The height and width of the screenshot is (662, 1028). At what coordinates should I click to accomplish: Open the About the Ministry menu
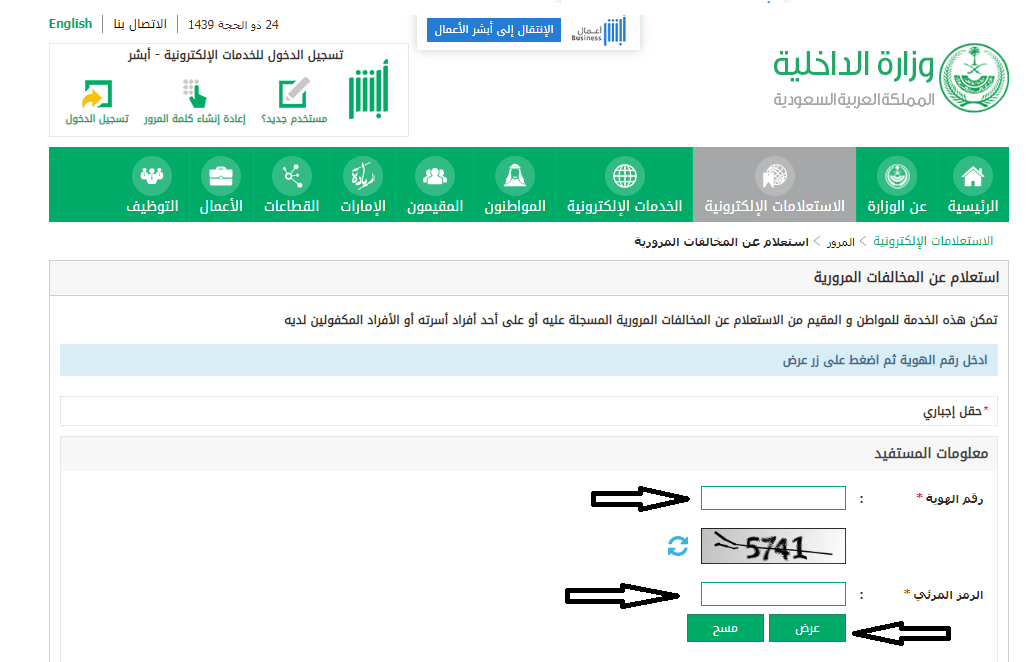click(x=896, y=186)
